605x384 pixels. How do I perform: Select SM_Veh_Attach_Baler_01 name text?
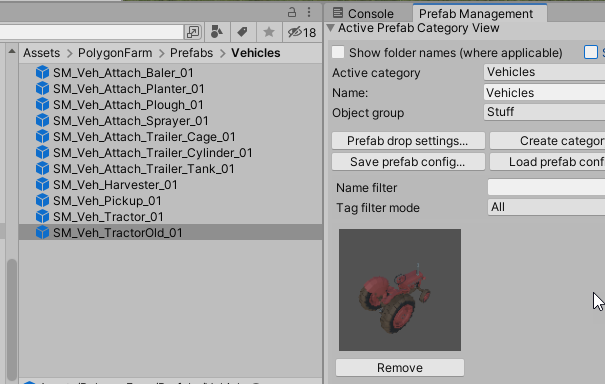pos(123,73)
